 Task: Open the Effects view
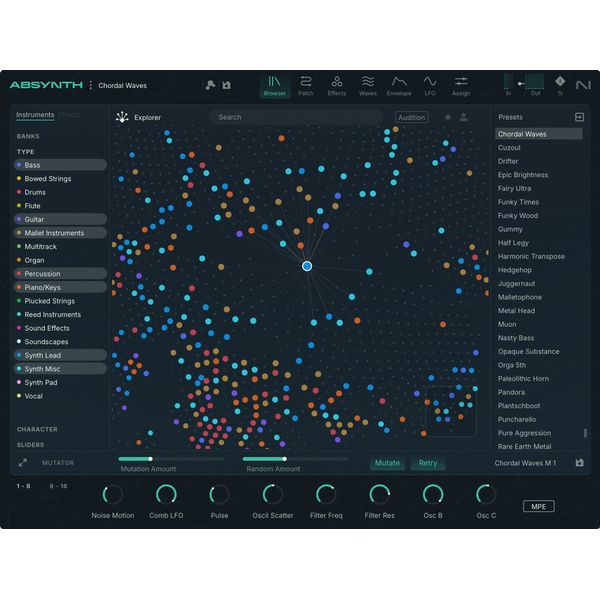pyautogui.click(x=337, y=86)
